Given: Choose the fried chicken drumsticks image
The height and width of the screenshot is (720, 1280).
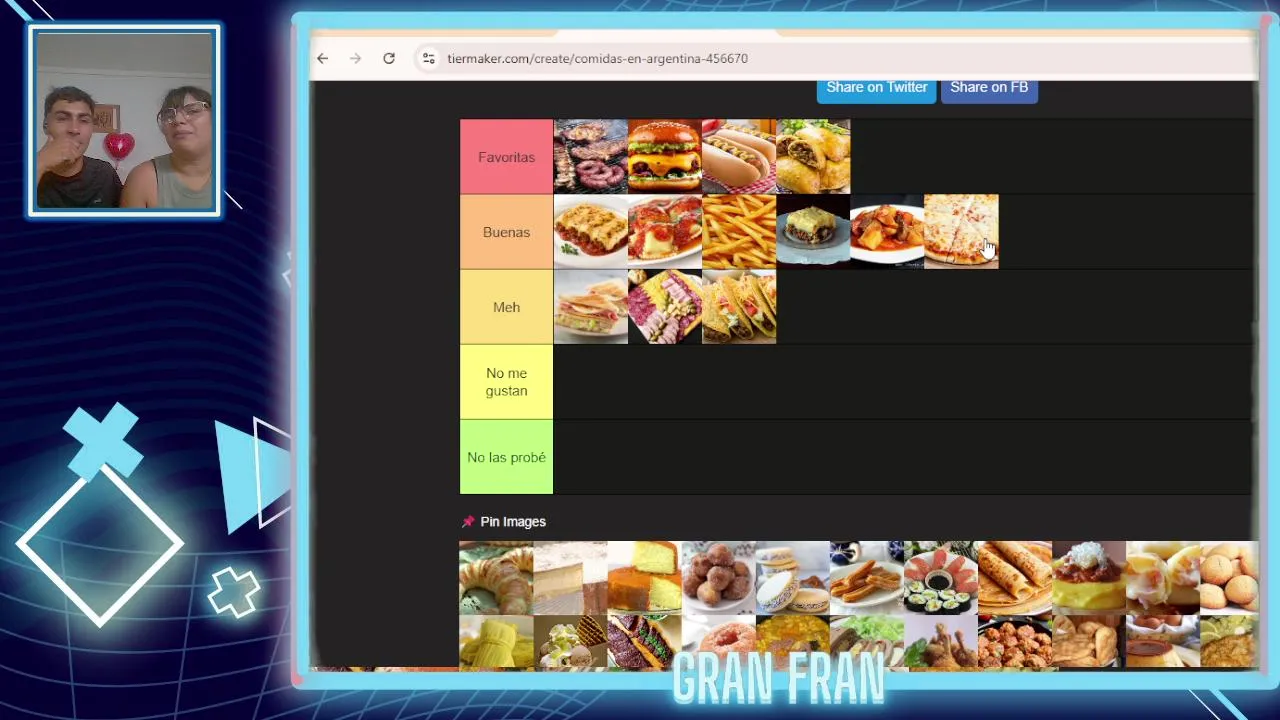Looking at the screenshot, I should click(940, 642).
